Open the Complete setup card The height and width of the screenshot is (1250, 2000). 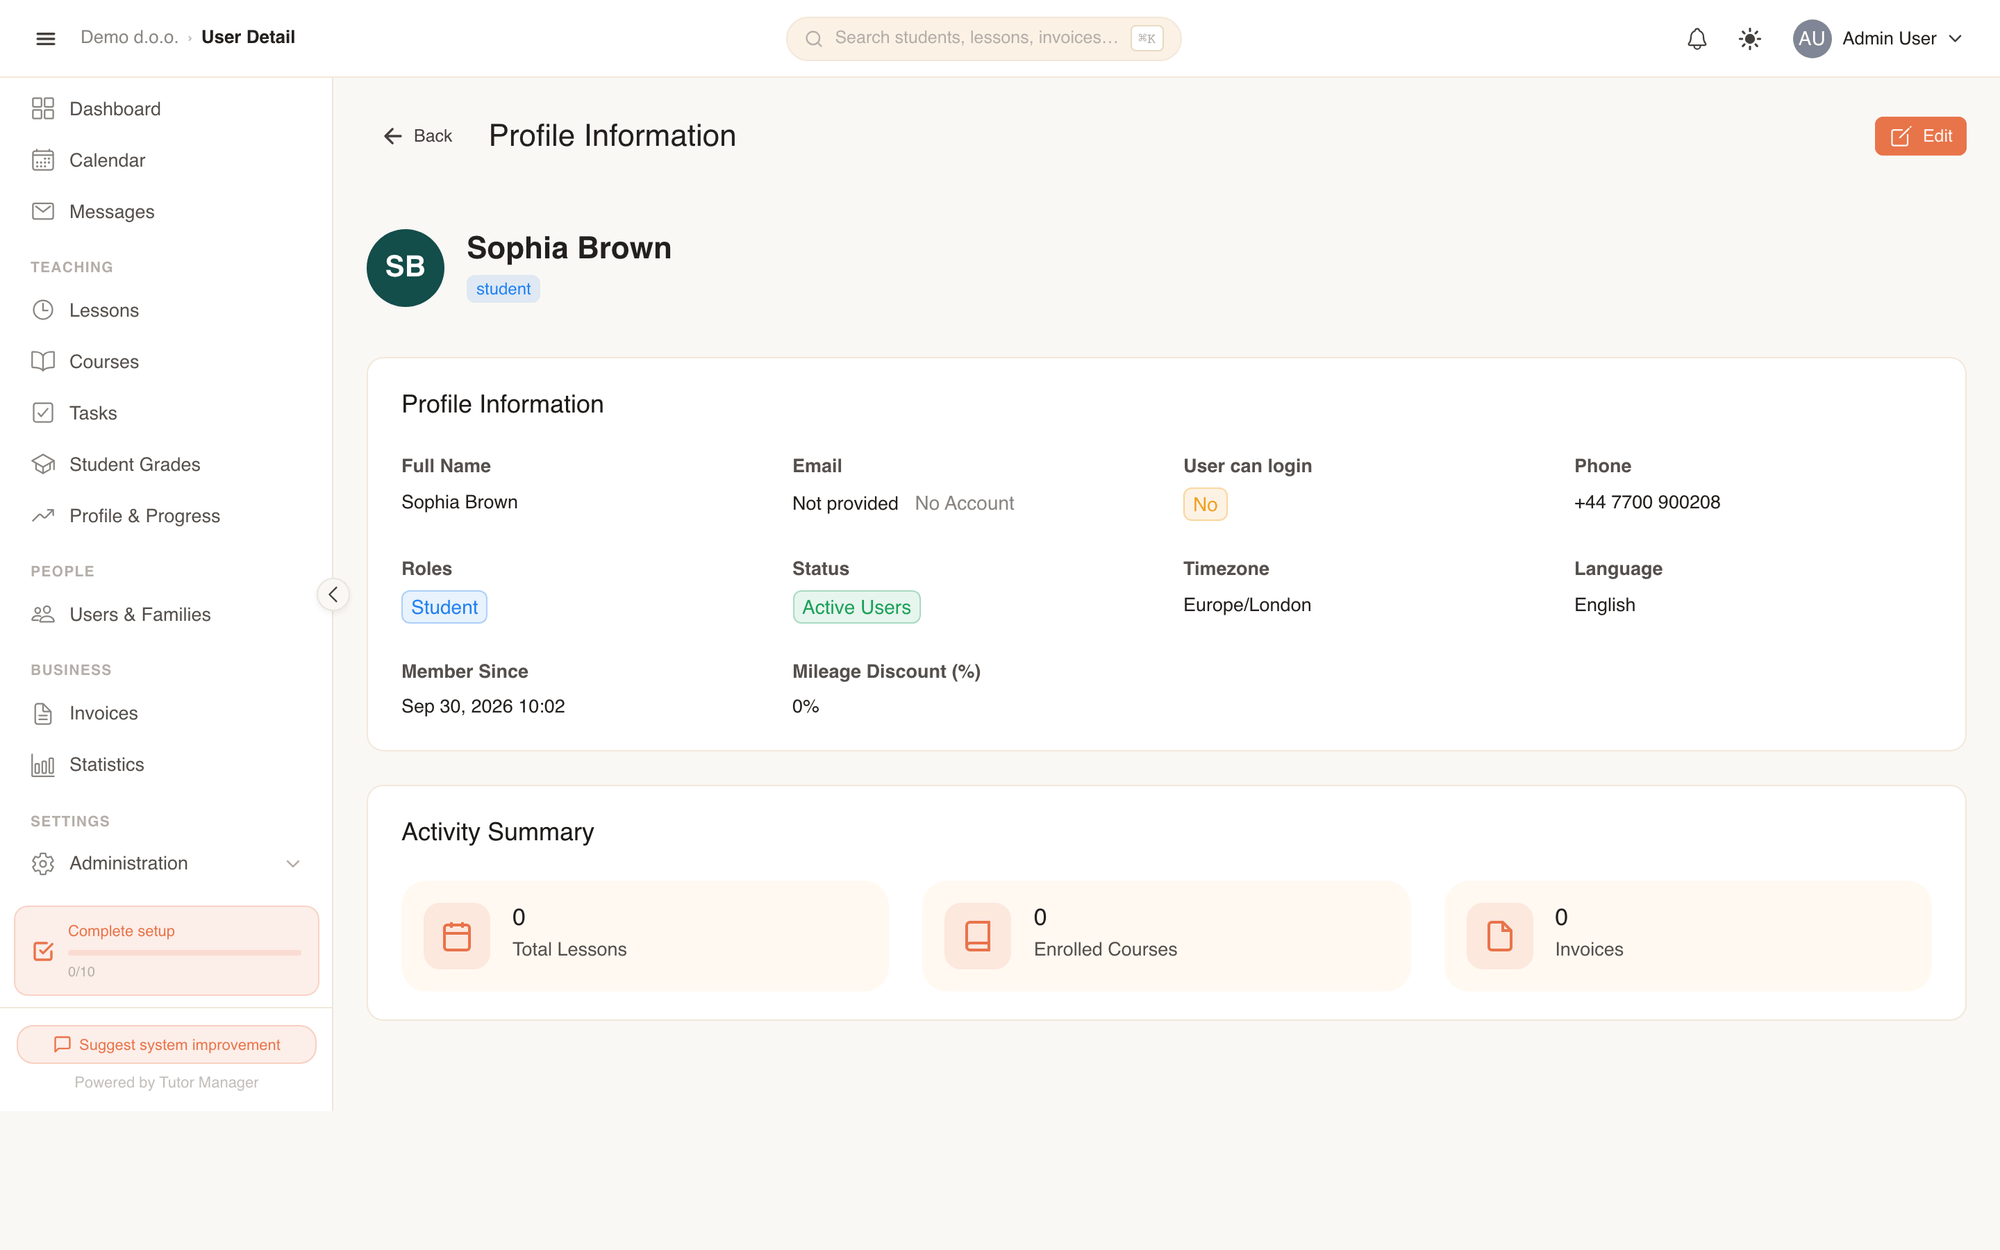167,950
